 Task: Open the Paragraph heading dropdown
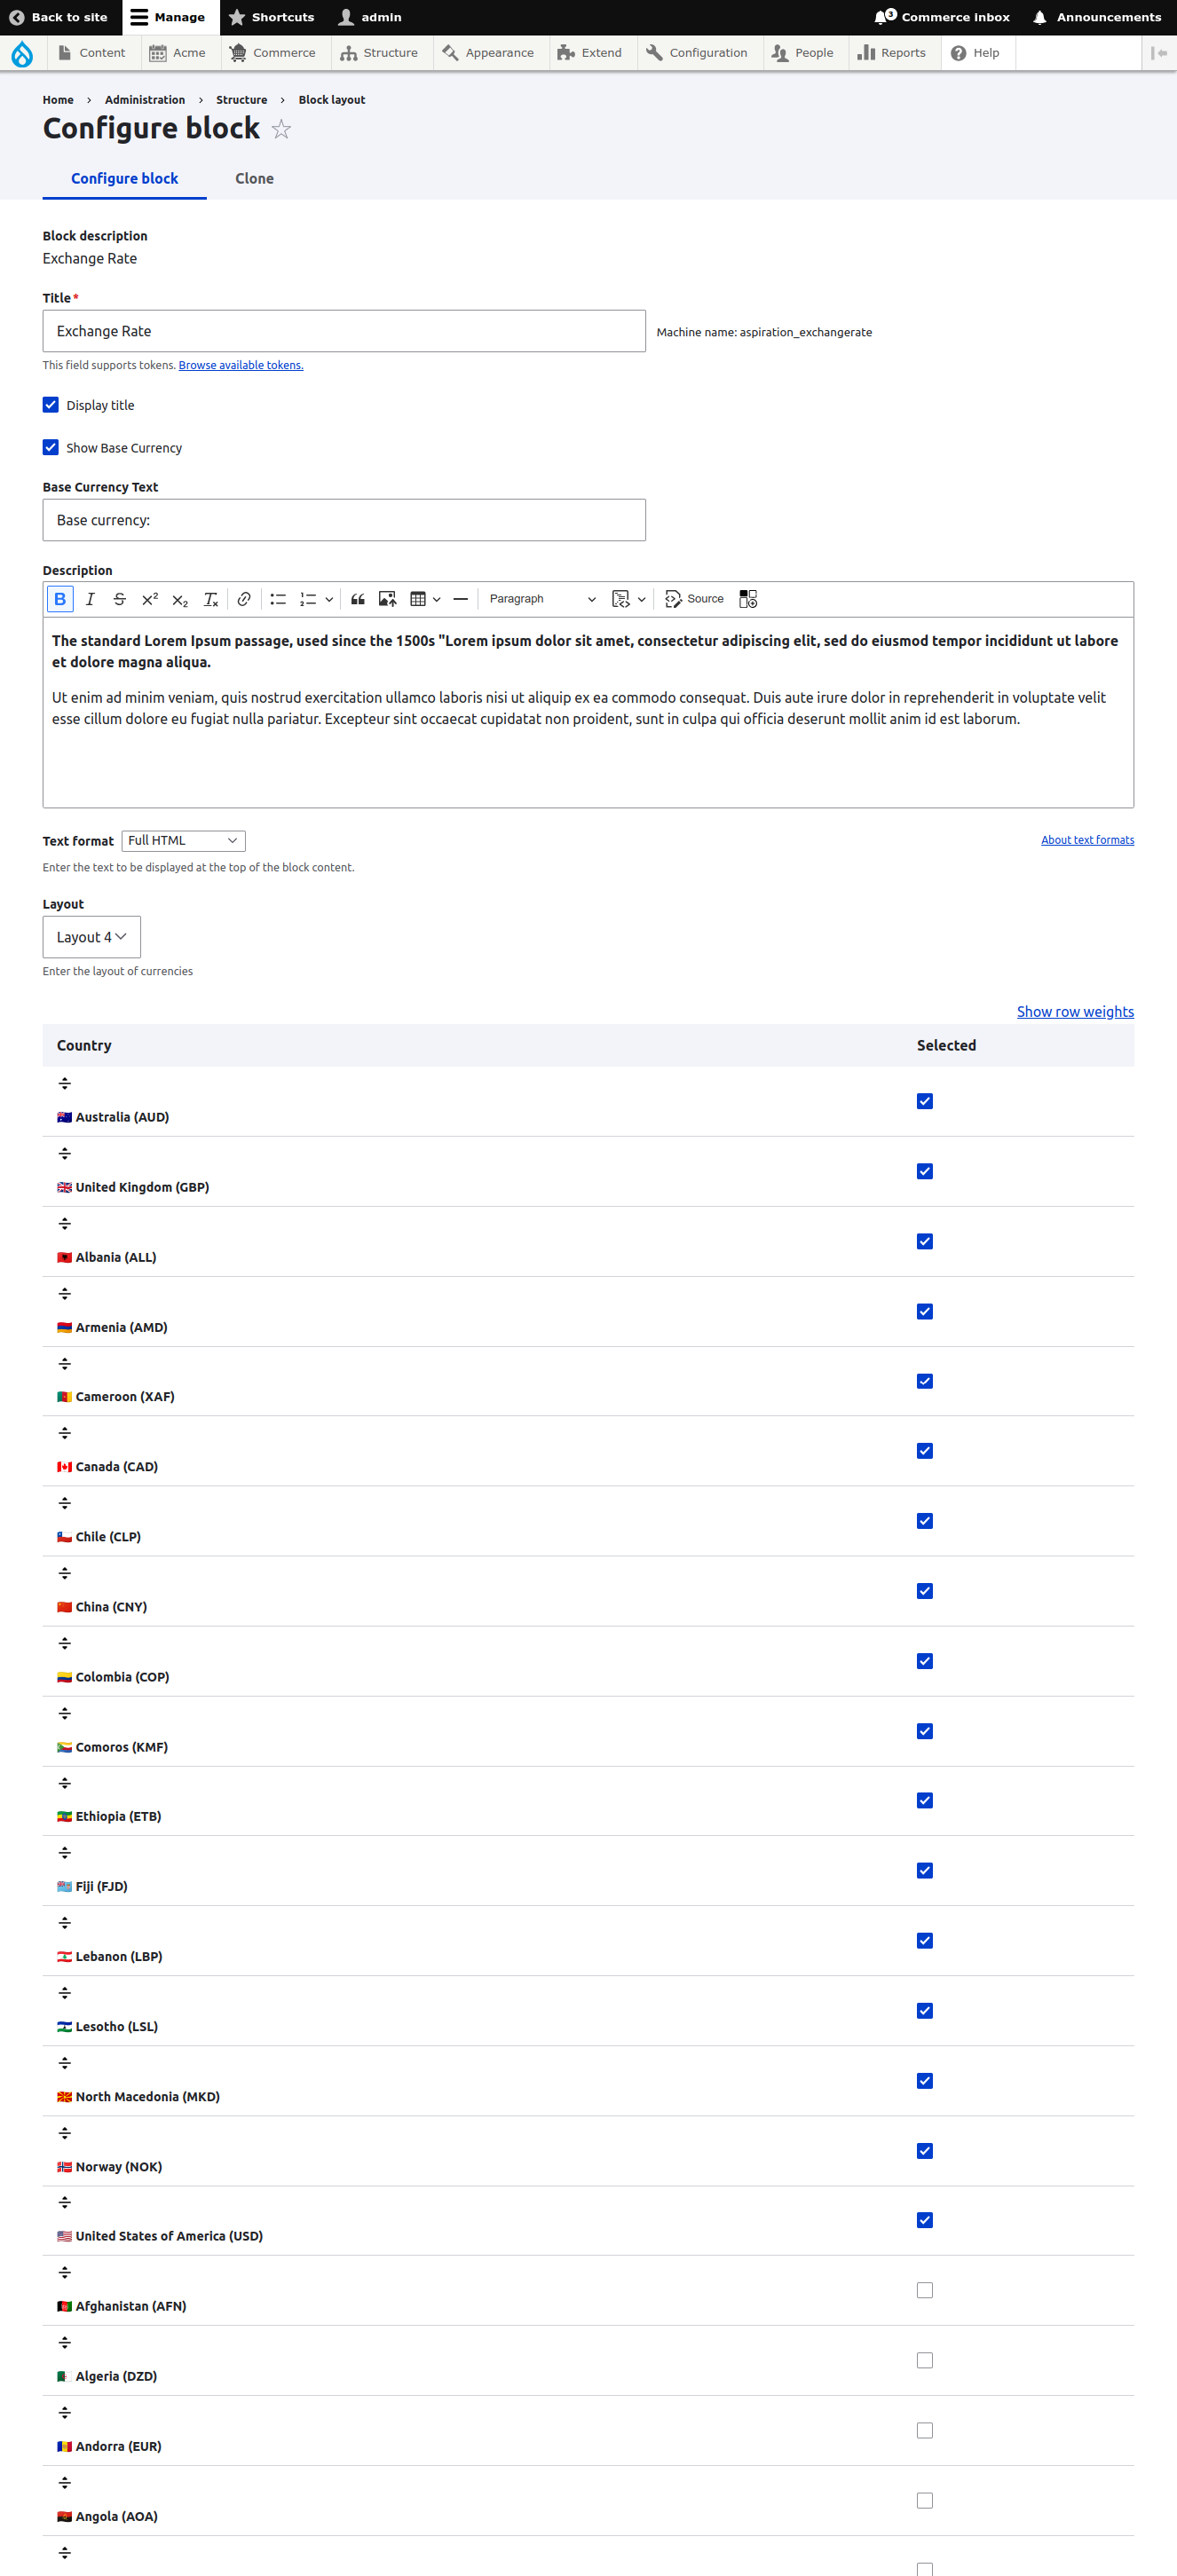pyautogui.click(x=542, y=599)
